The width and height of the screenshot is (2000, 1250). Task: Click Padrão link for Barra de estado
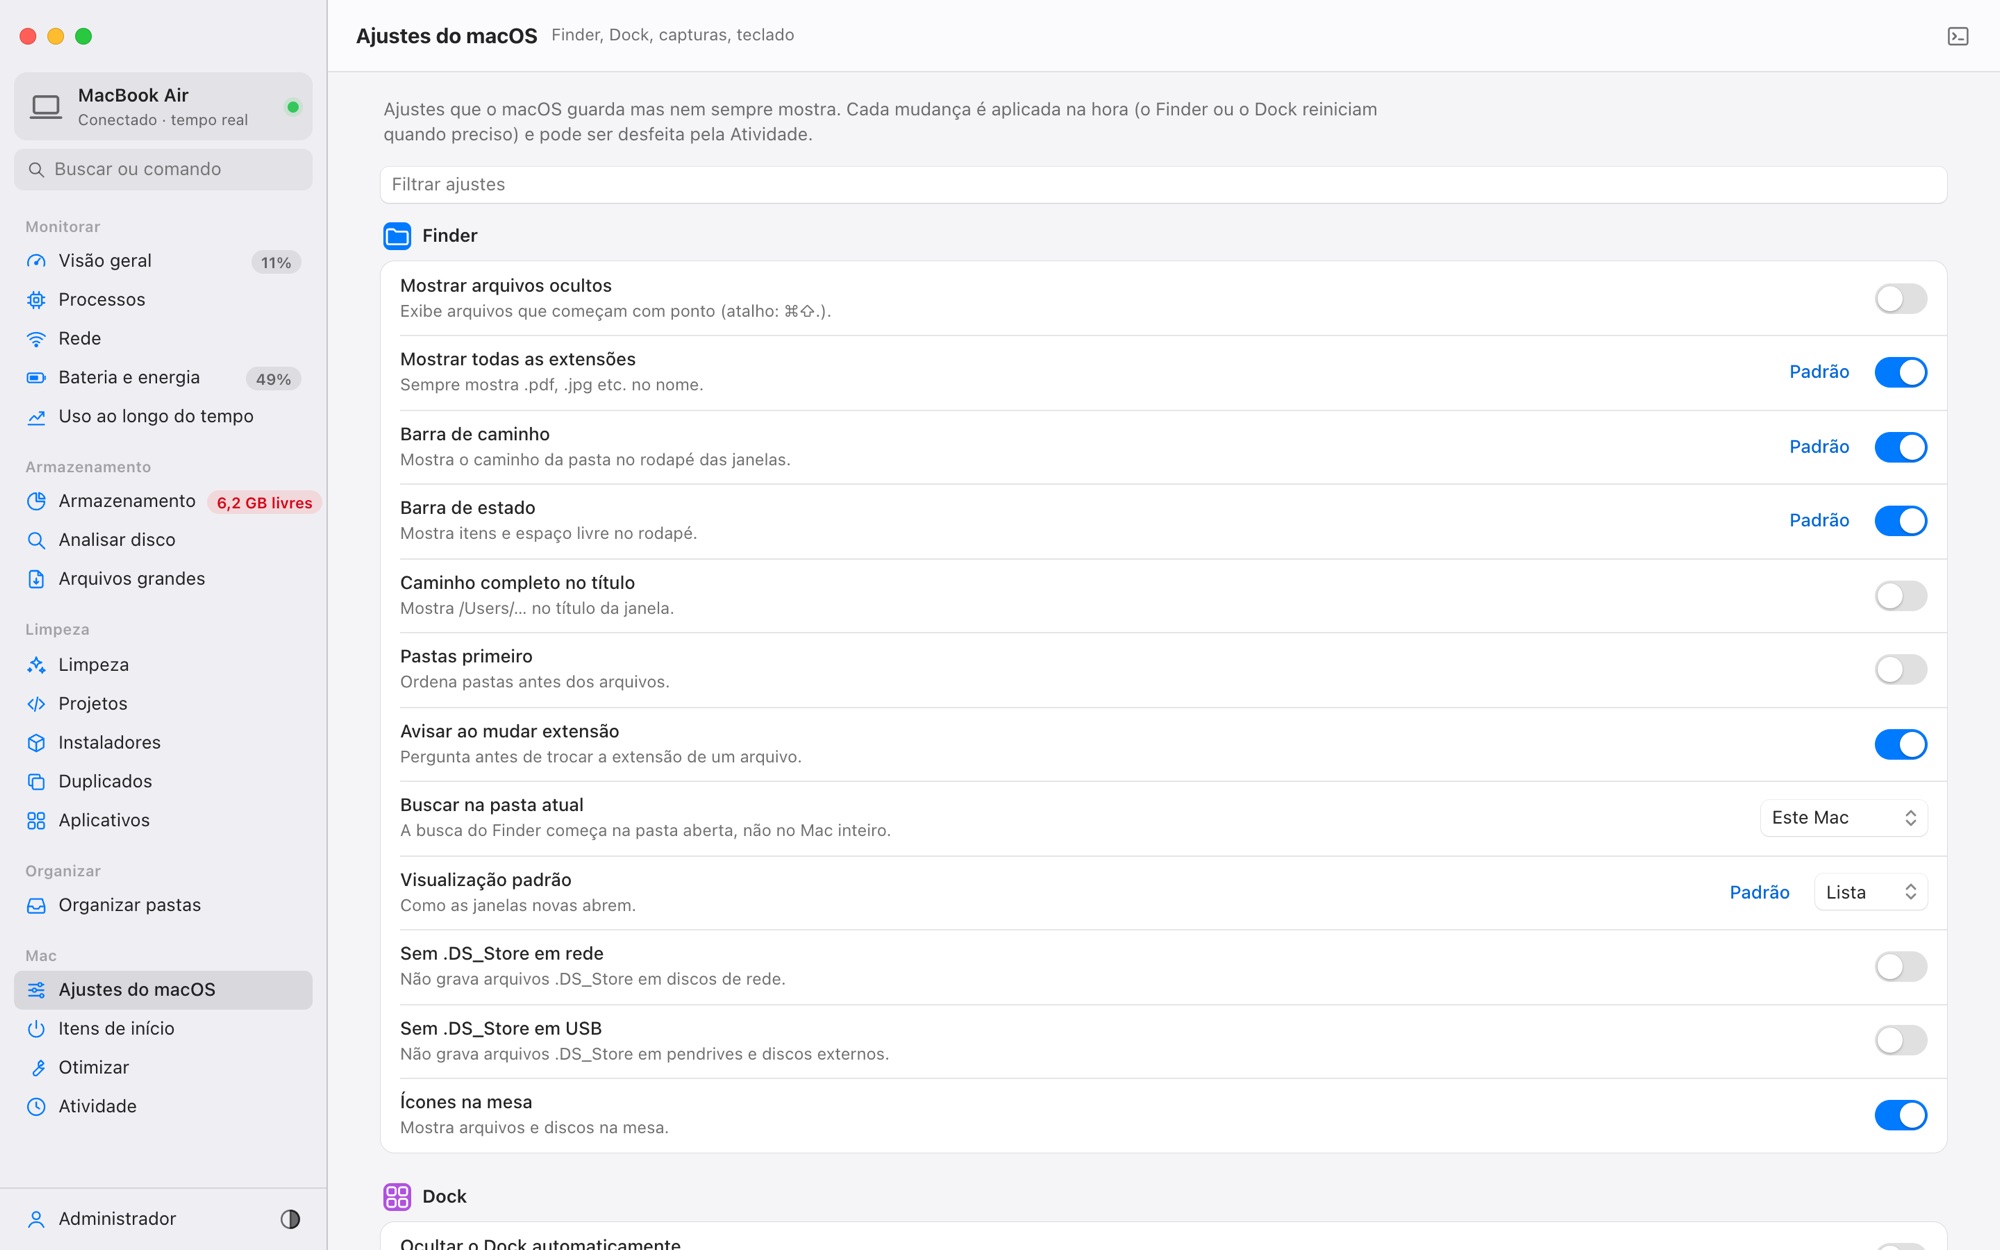(1819, 521)
